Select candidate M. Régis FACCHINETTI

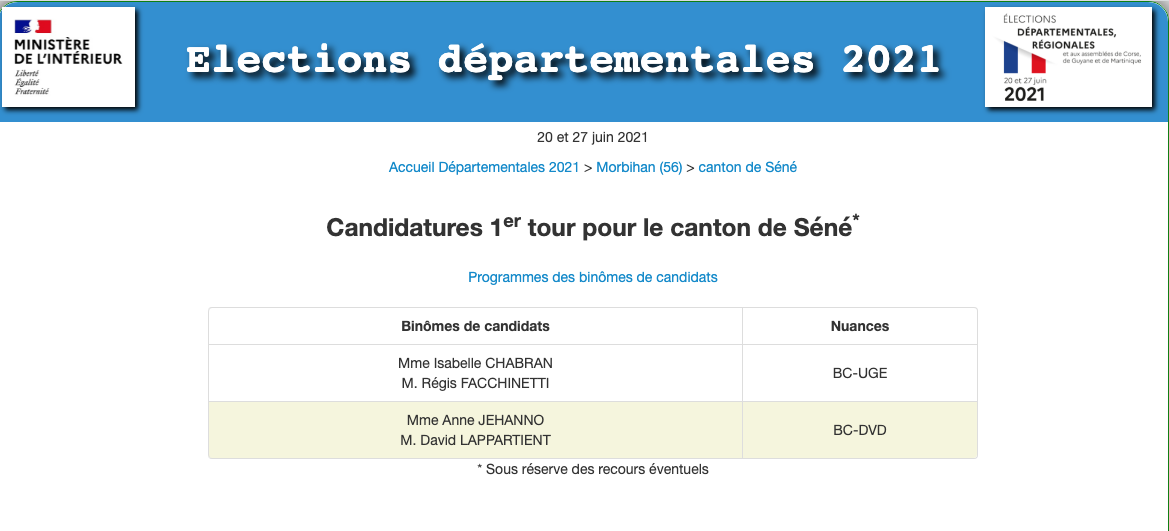click(475, 383)
